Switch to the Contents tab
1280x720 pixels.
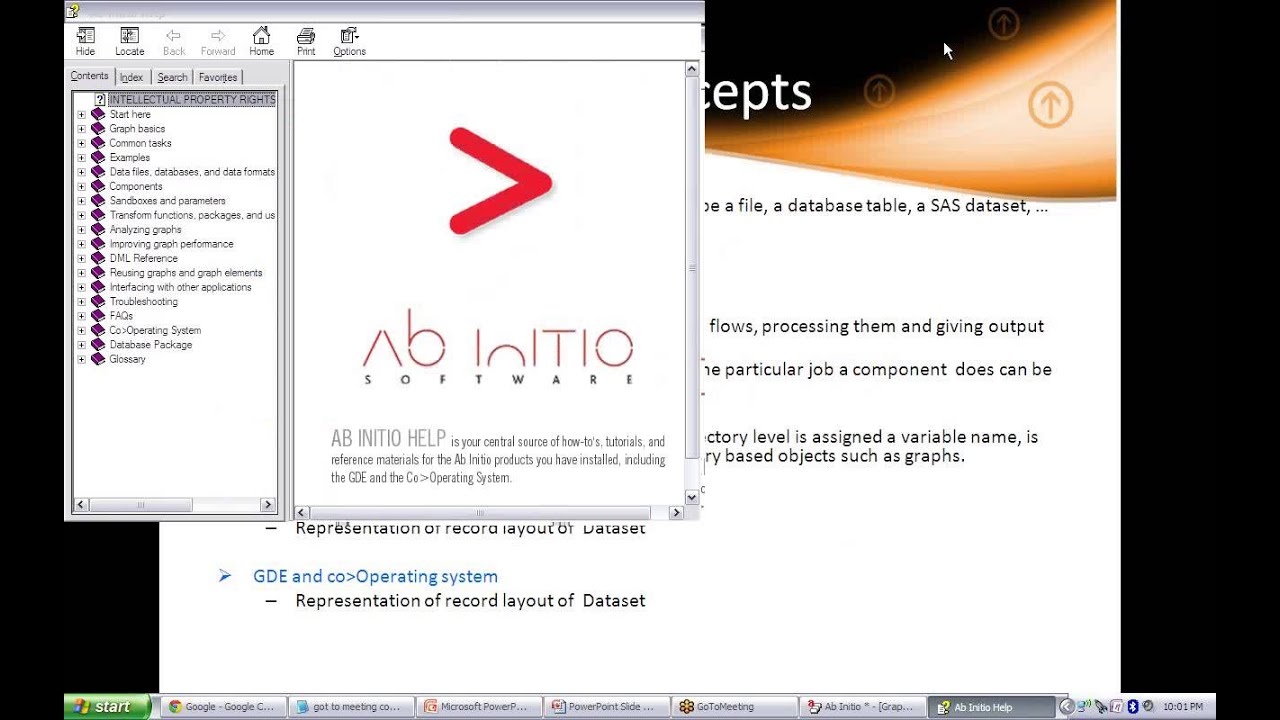pos(89,76)
